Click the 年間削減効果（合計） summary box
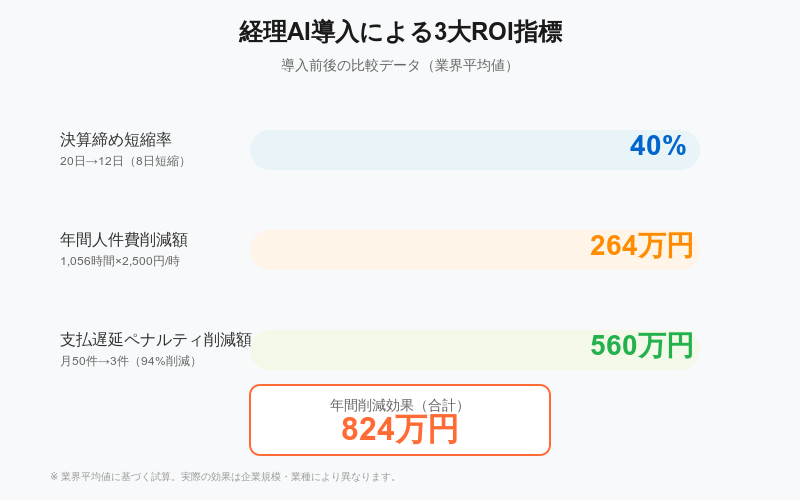This screenshot has width=800, height=500. click(x=400, y=420)
